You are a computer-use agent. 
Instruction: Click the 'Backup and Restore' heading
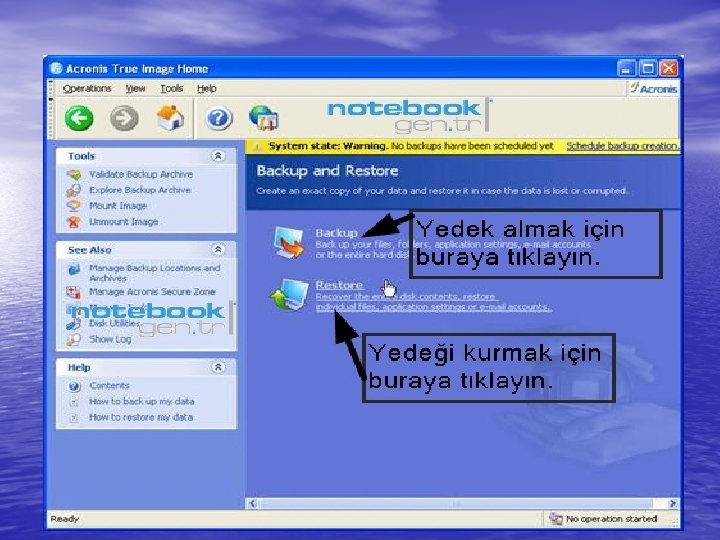click(x=327, y=171)
